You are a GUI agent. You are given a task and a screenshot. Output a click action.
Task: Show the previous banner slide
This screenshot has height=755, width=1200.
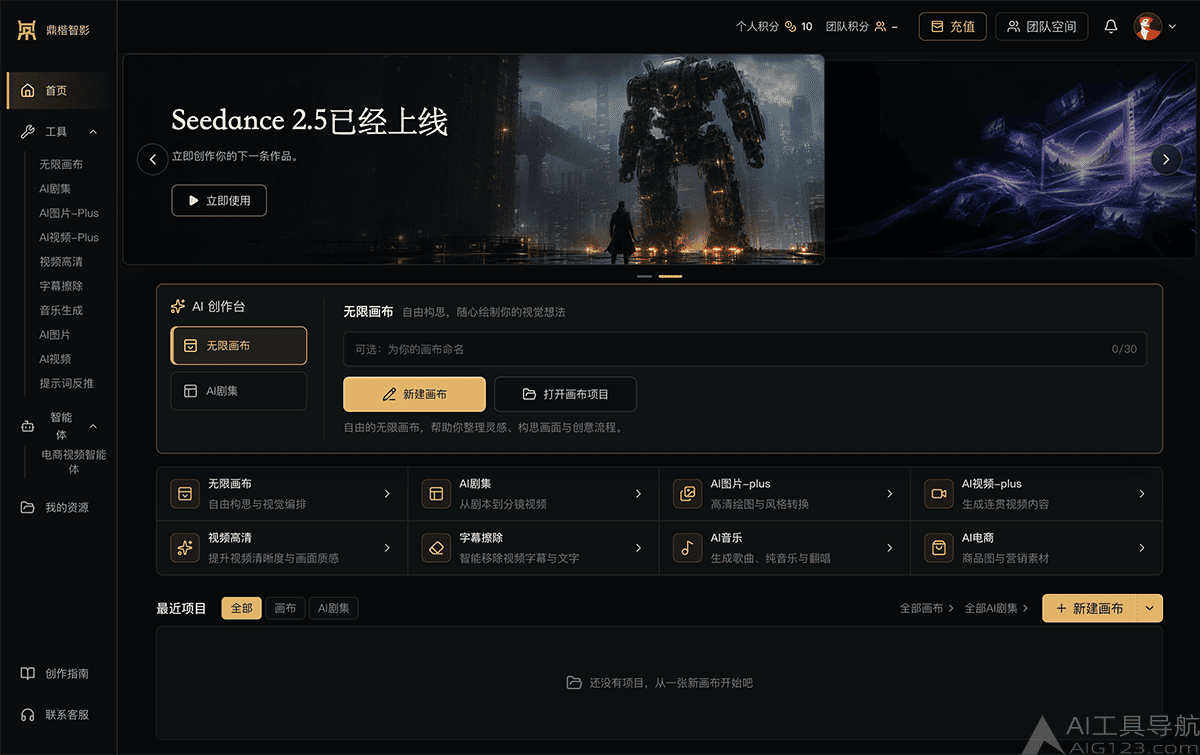[x=152, y=159]
